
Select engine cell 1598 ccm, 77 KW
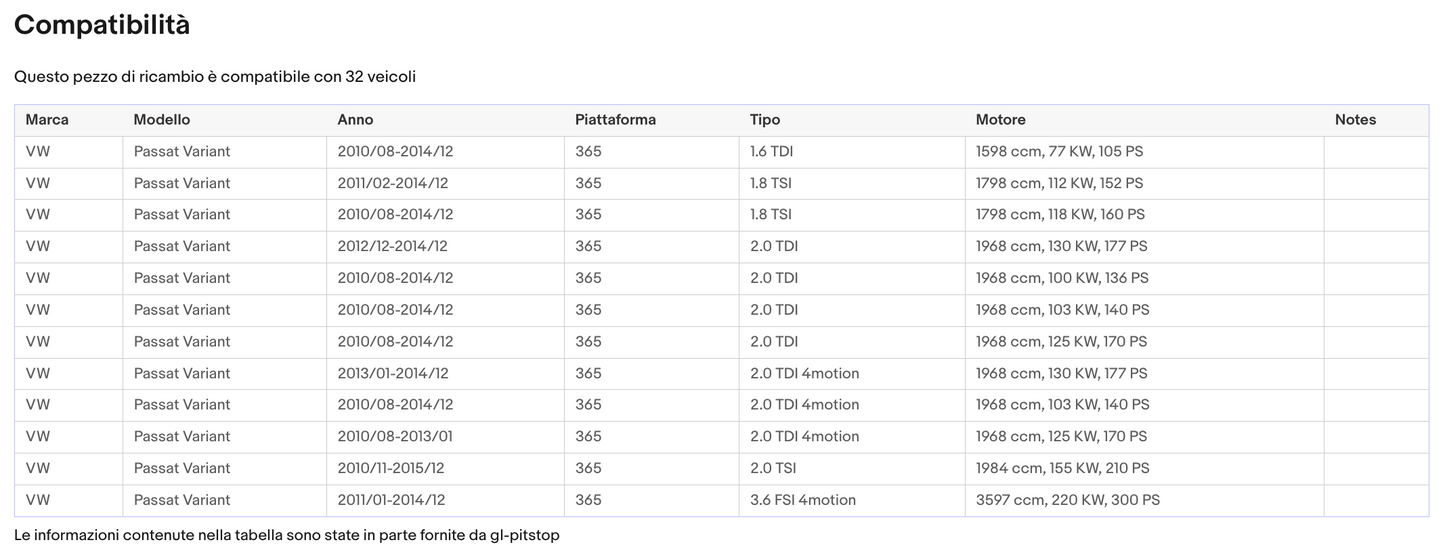1059,152
